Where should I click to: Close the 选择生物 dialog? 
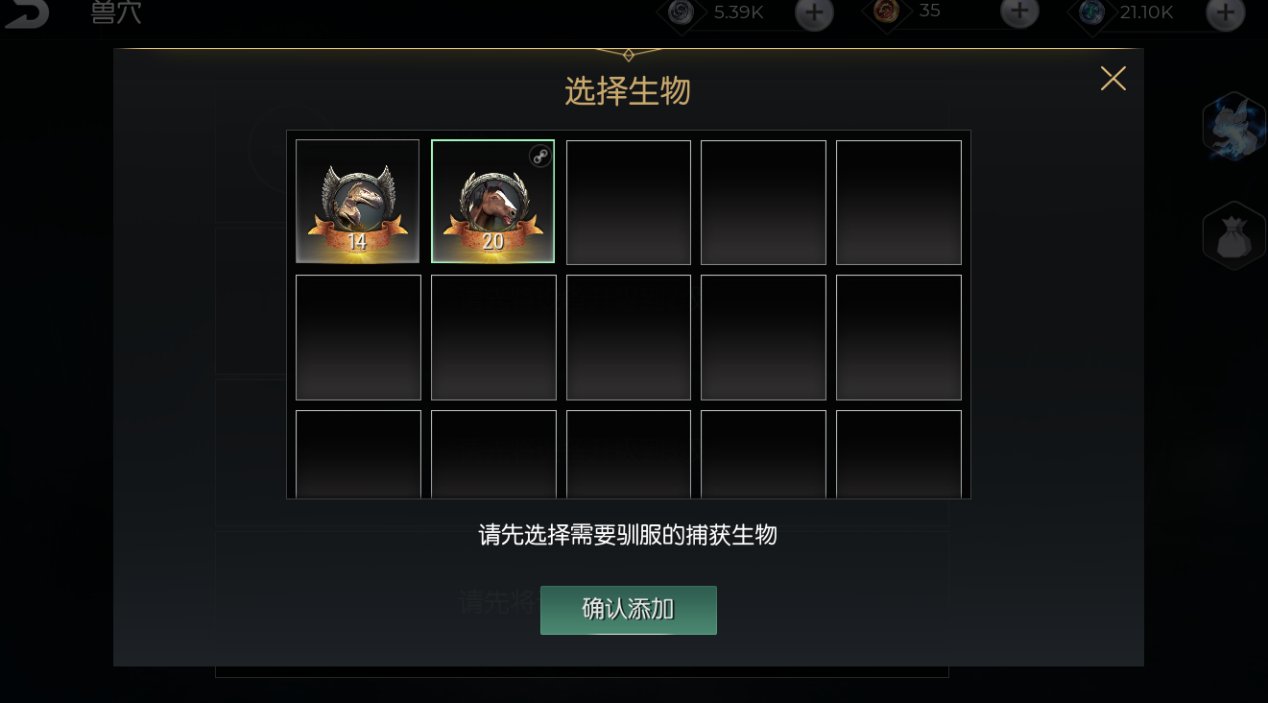[x=1113, y=79]
